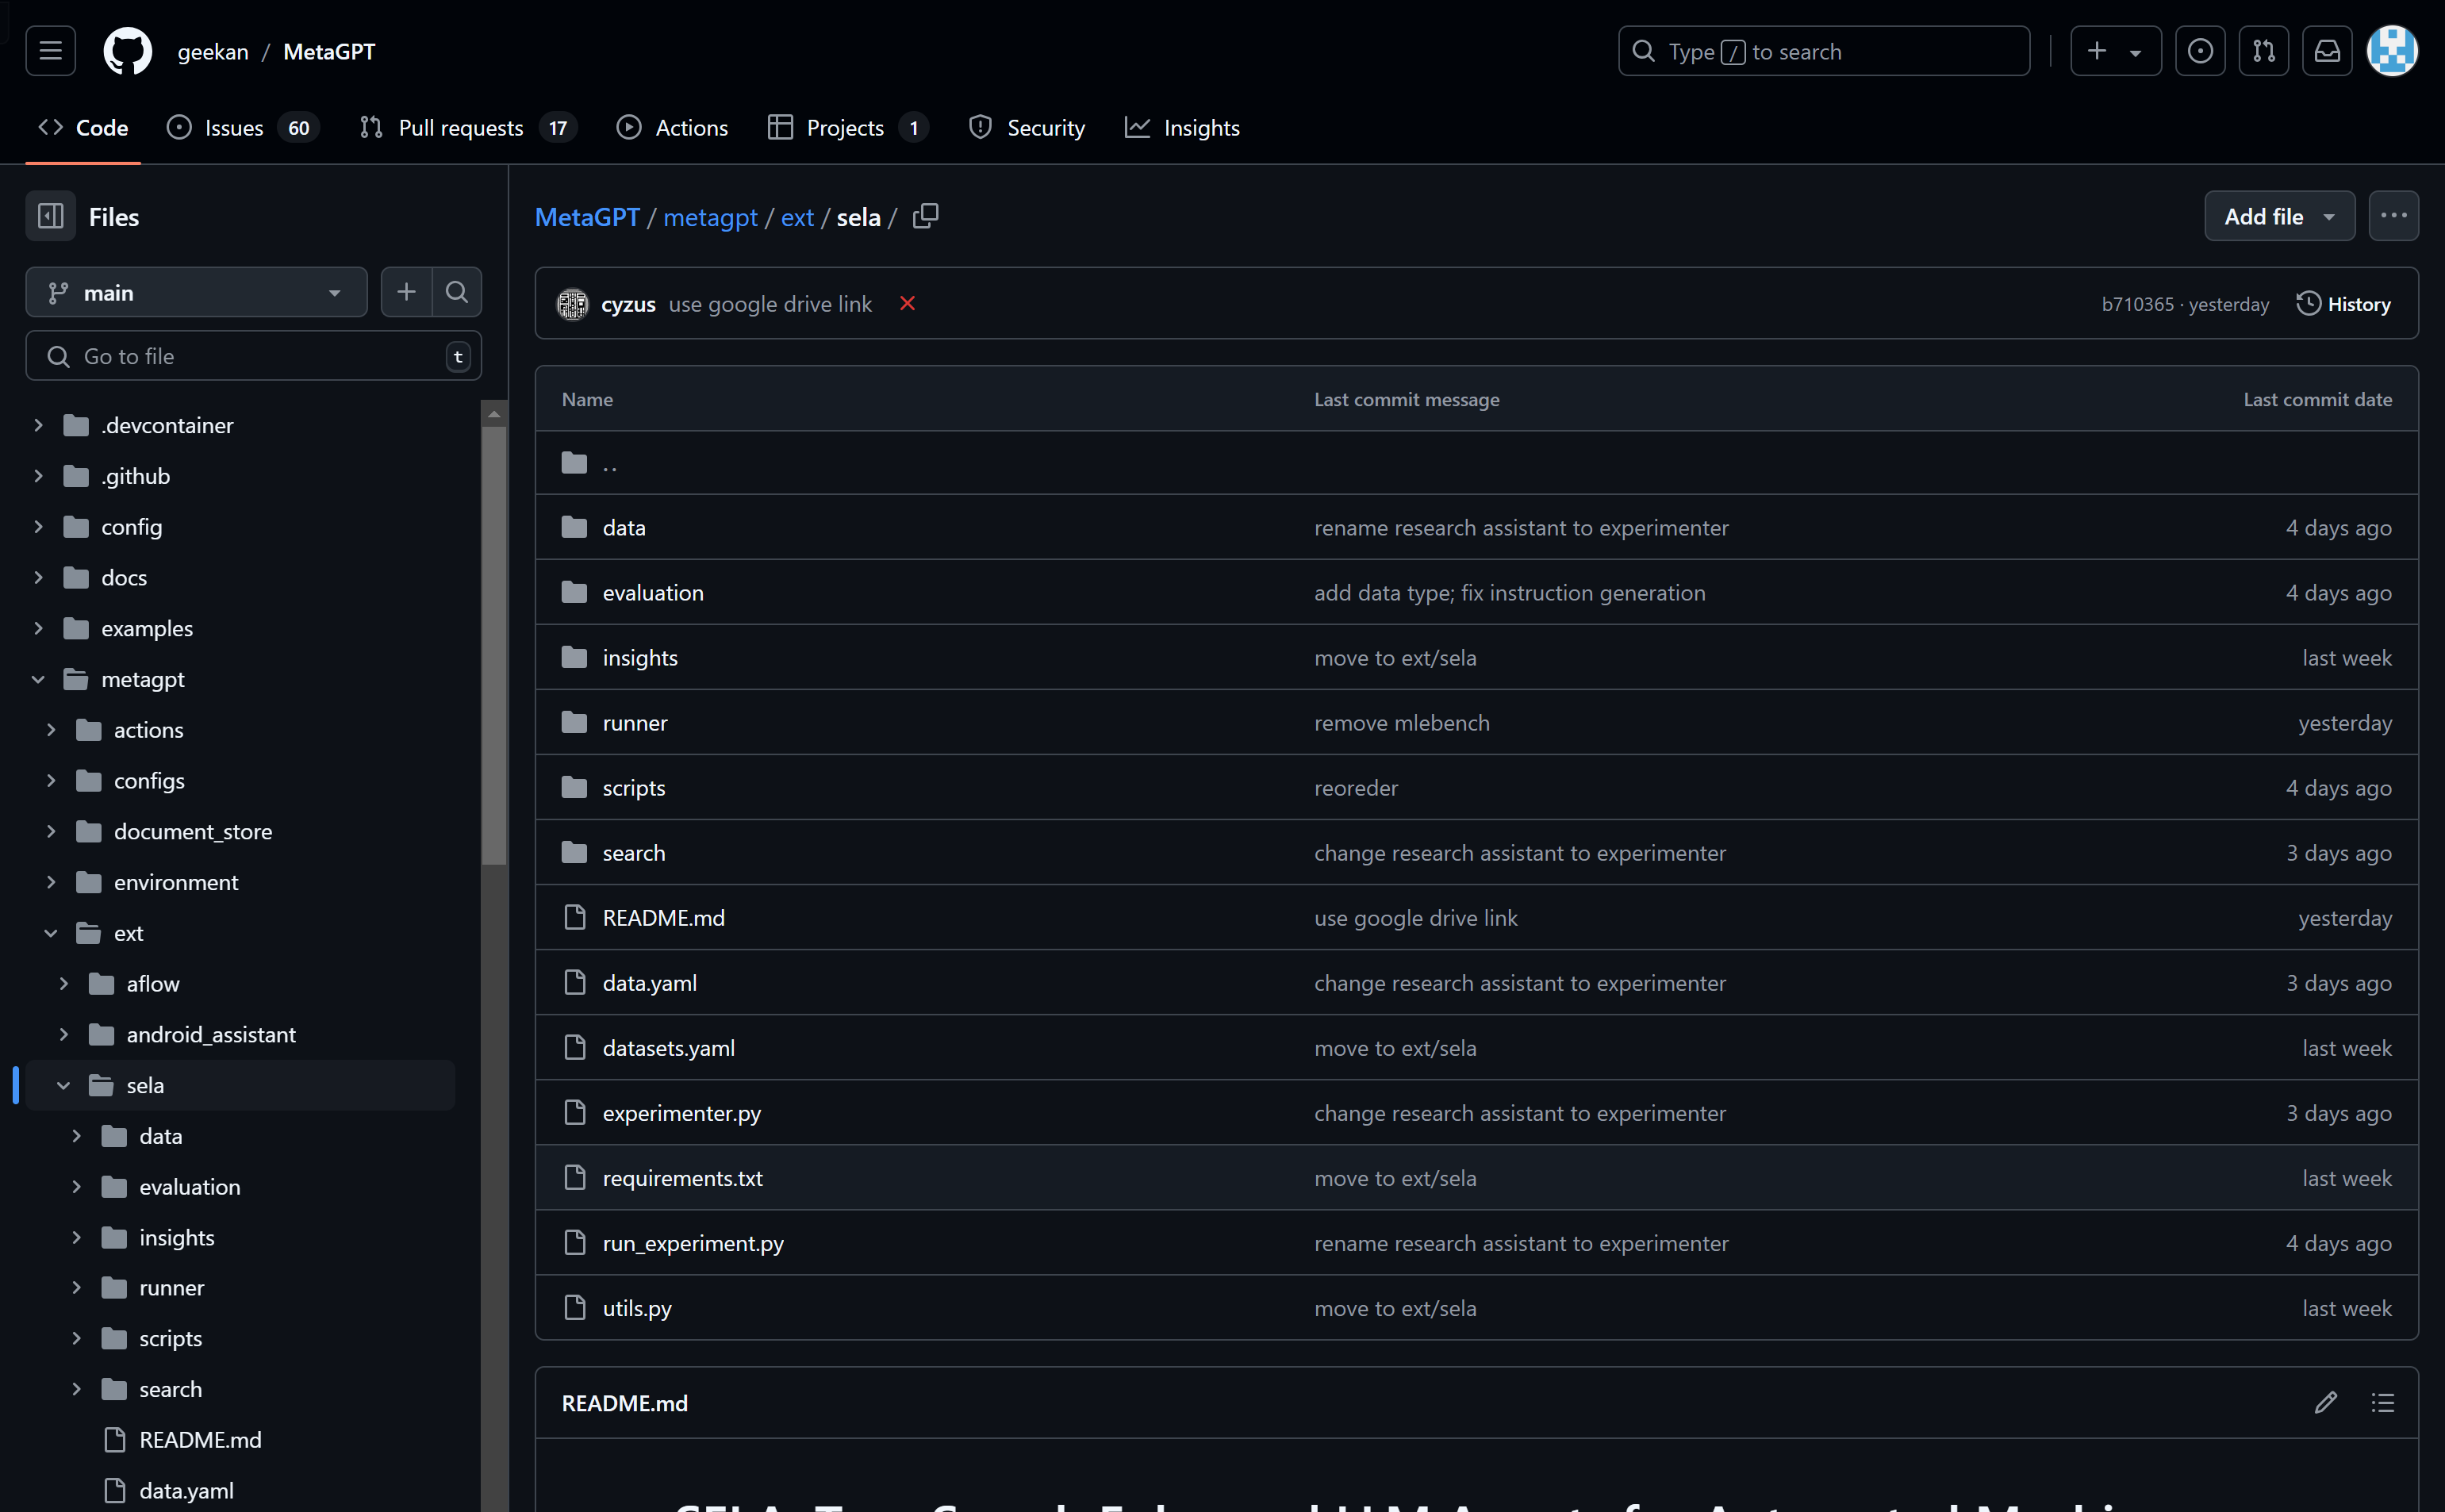
Task: Open 'use google drive link' latest commit message
Action: (x=770, y=304)
